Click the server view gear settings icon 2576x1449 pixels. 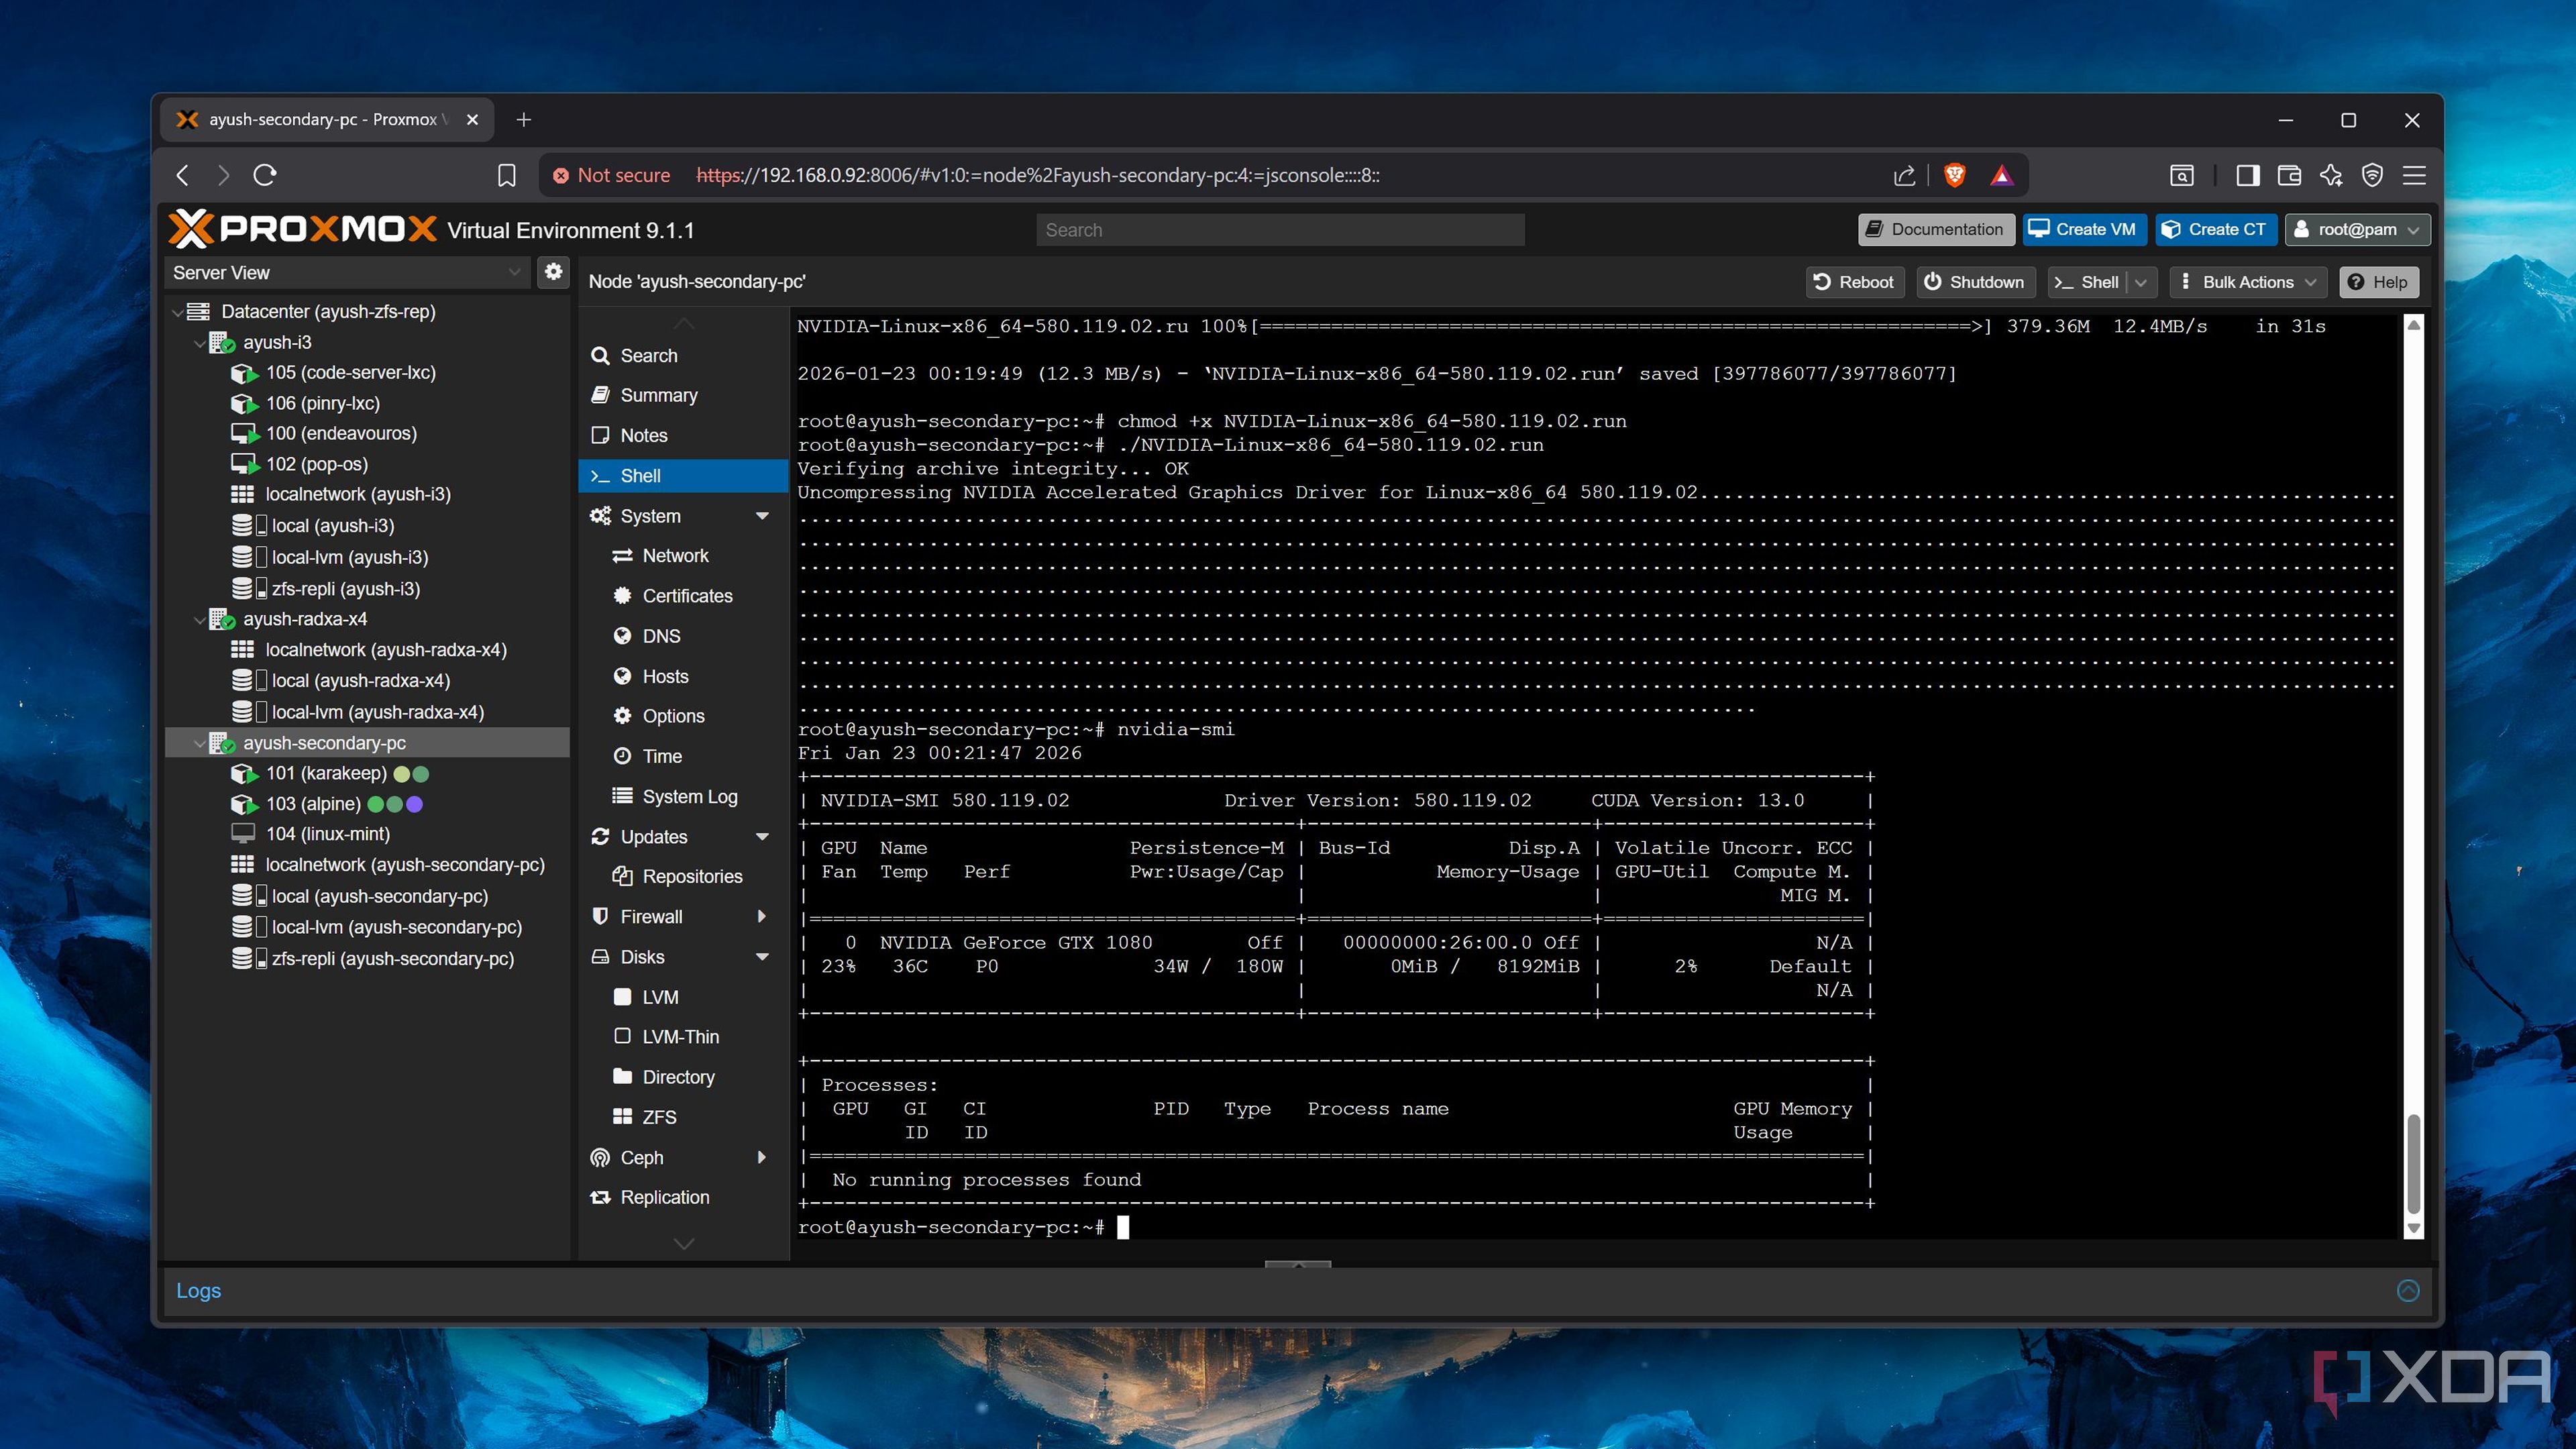point(553,272)
